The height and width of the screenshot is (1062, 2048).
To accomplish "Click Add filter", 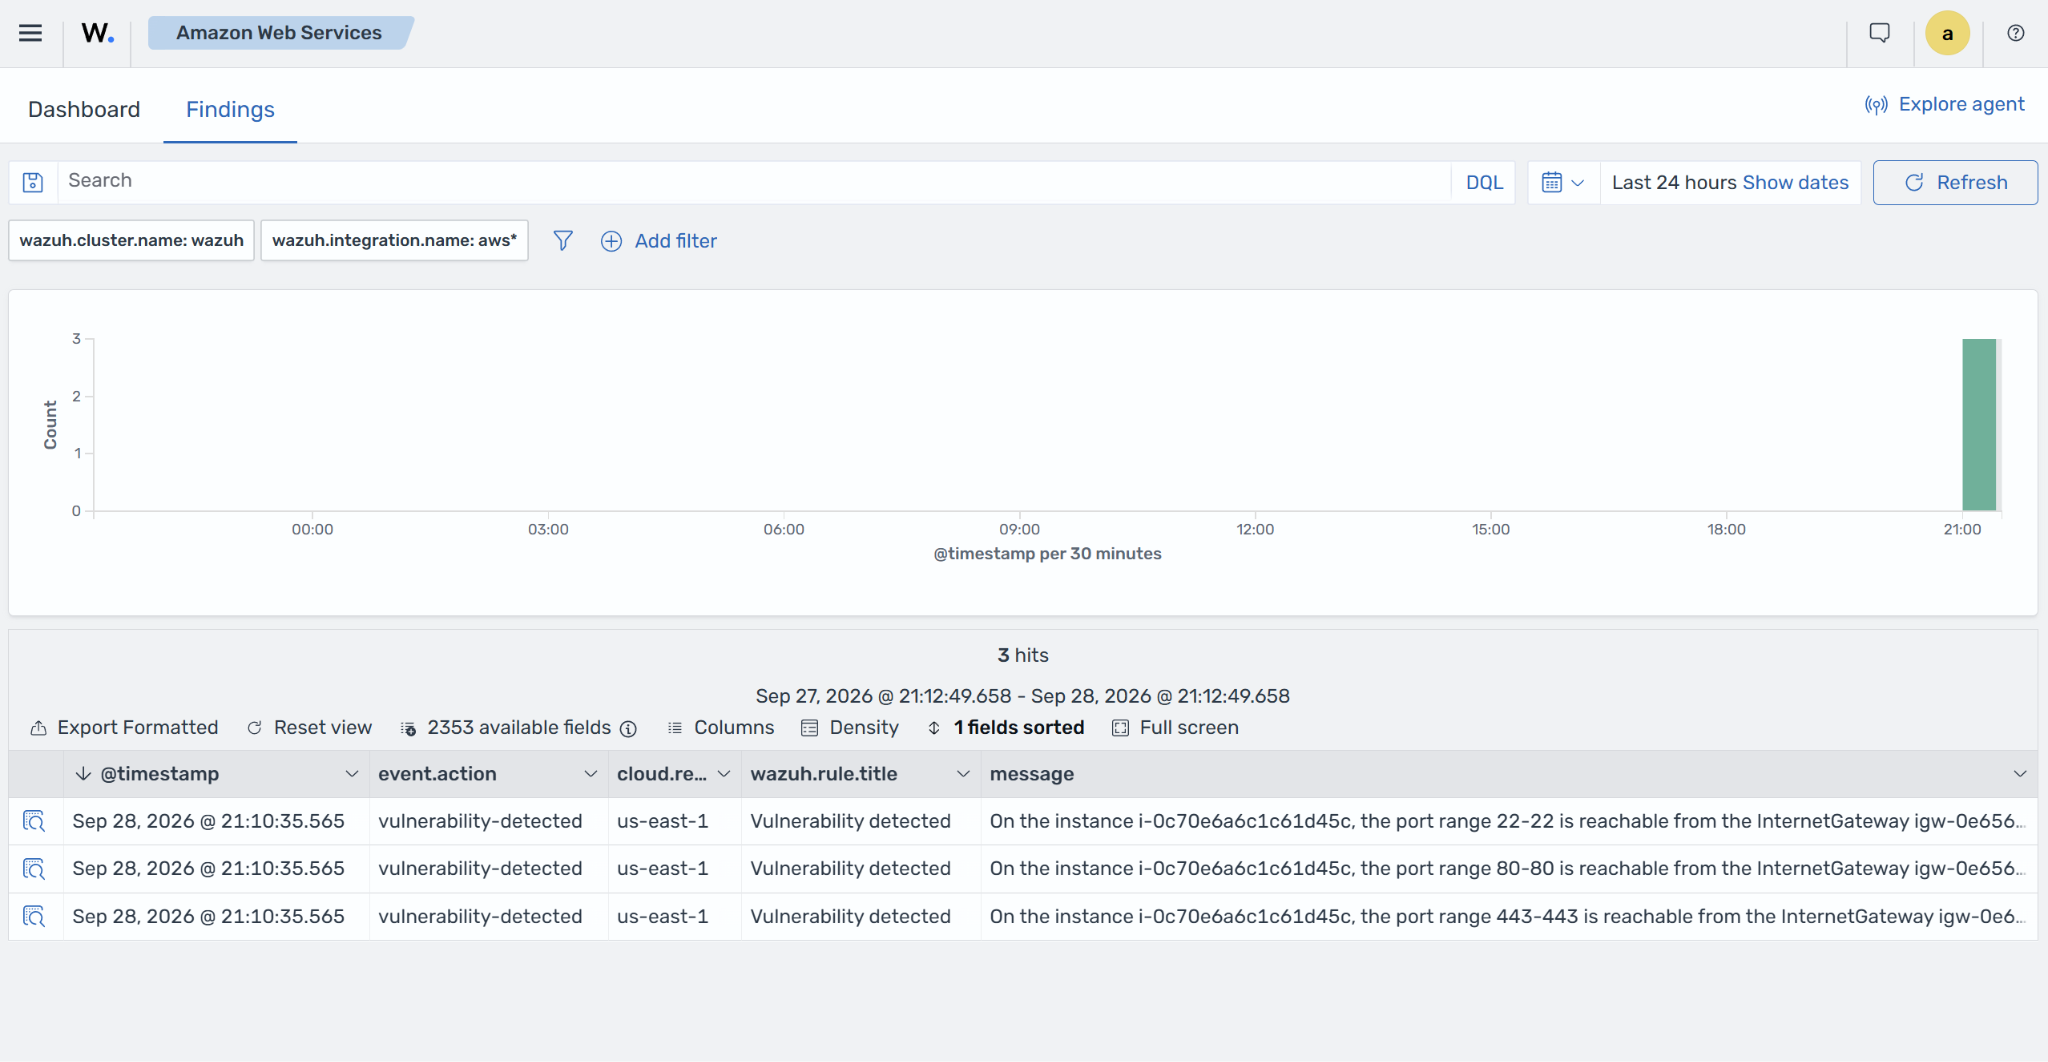I will (659, 241).
